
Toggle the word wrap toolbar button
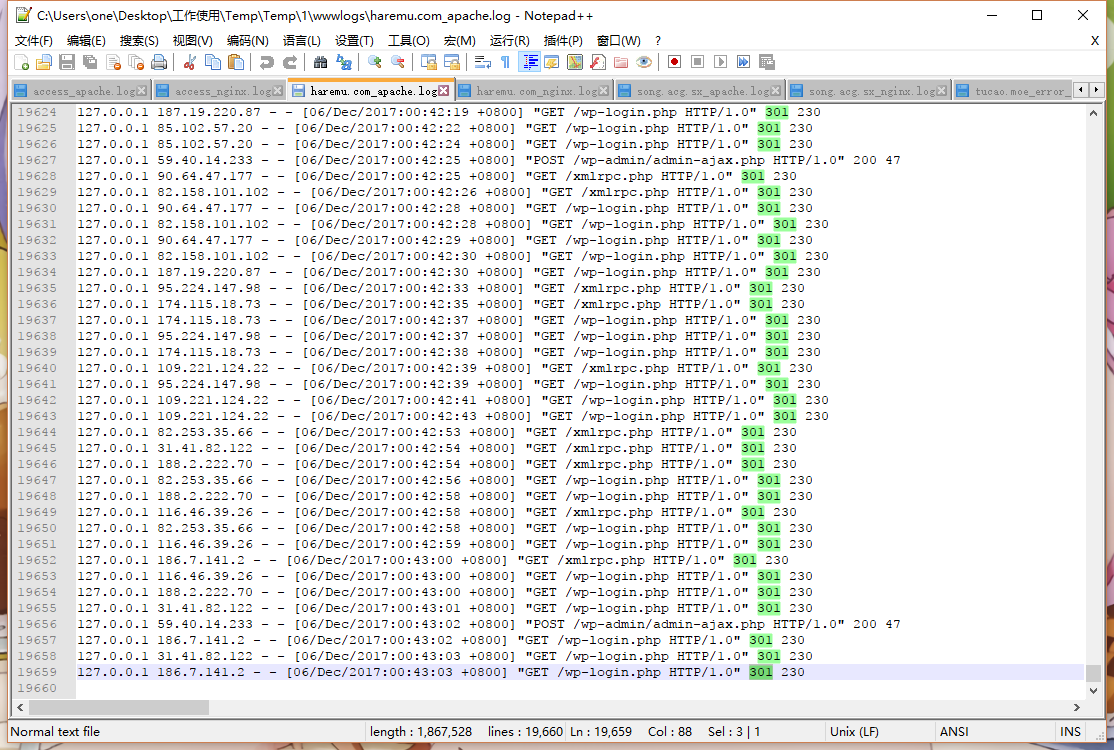coord(482,62)
